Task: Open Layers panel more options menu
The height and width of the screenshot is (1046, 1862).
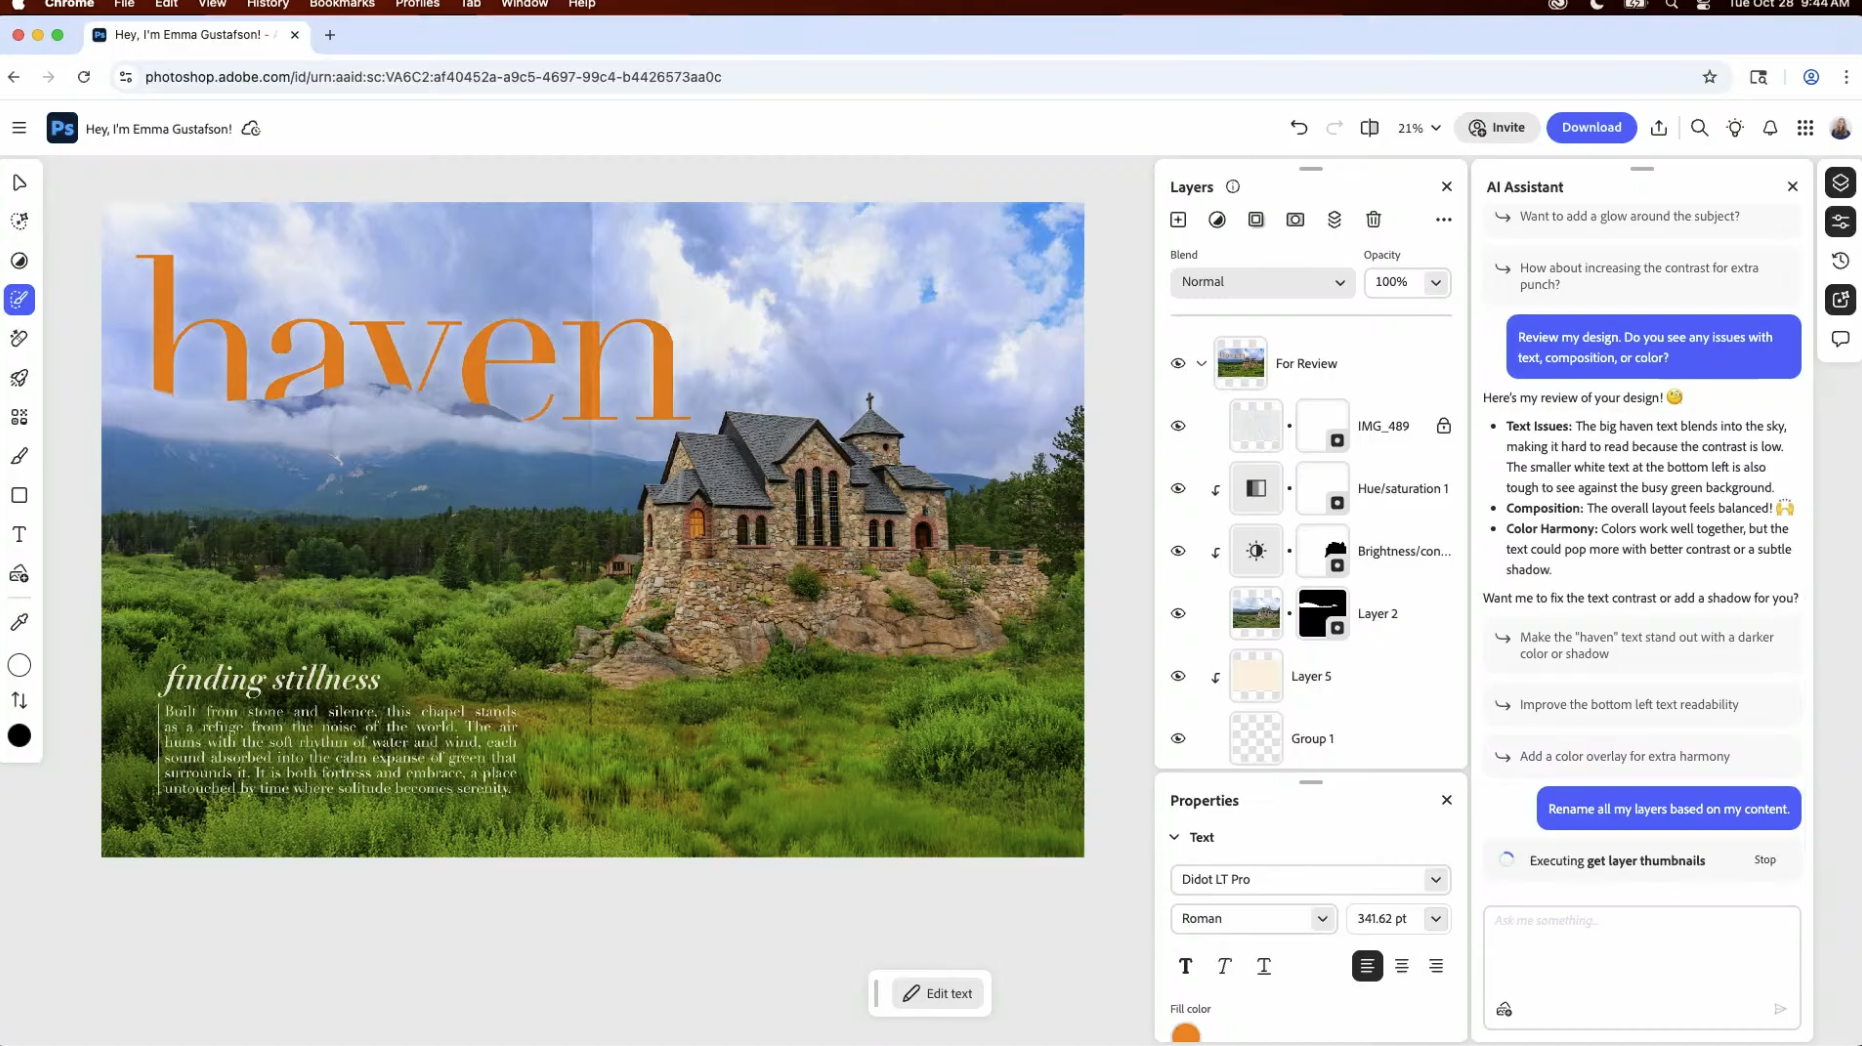Action: coord(1443,220)
